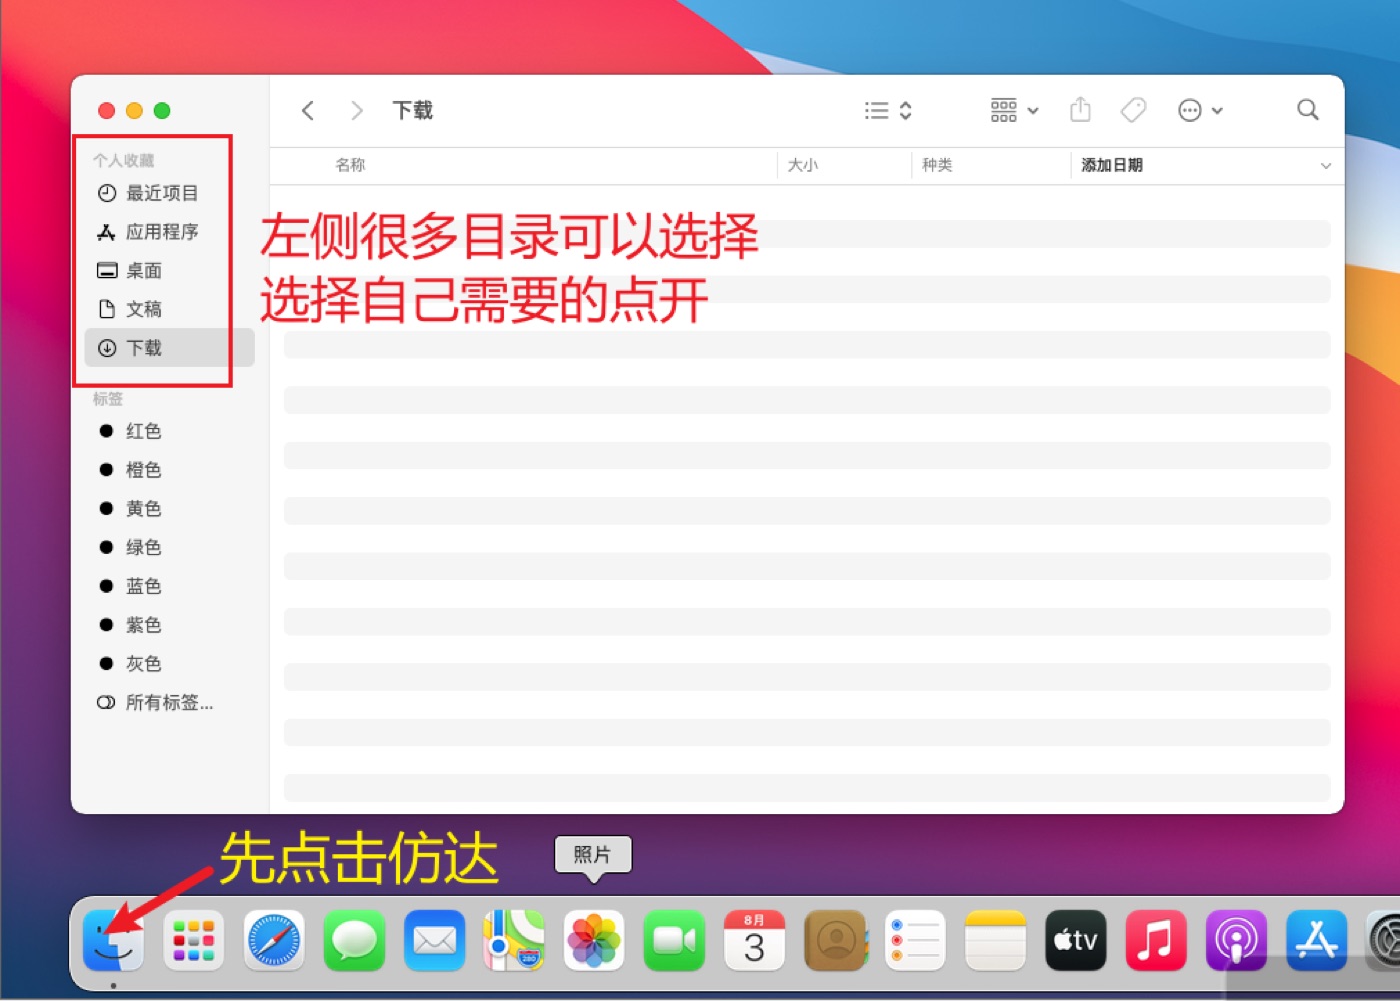Open Finder from the Dock
The height and width of the screenshot is (1001, 1400).
113,940
